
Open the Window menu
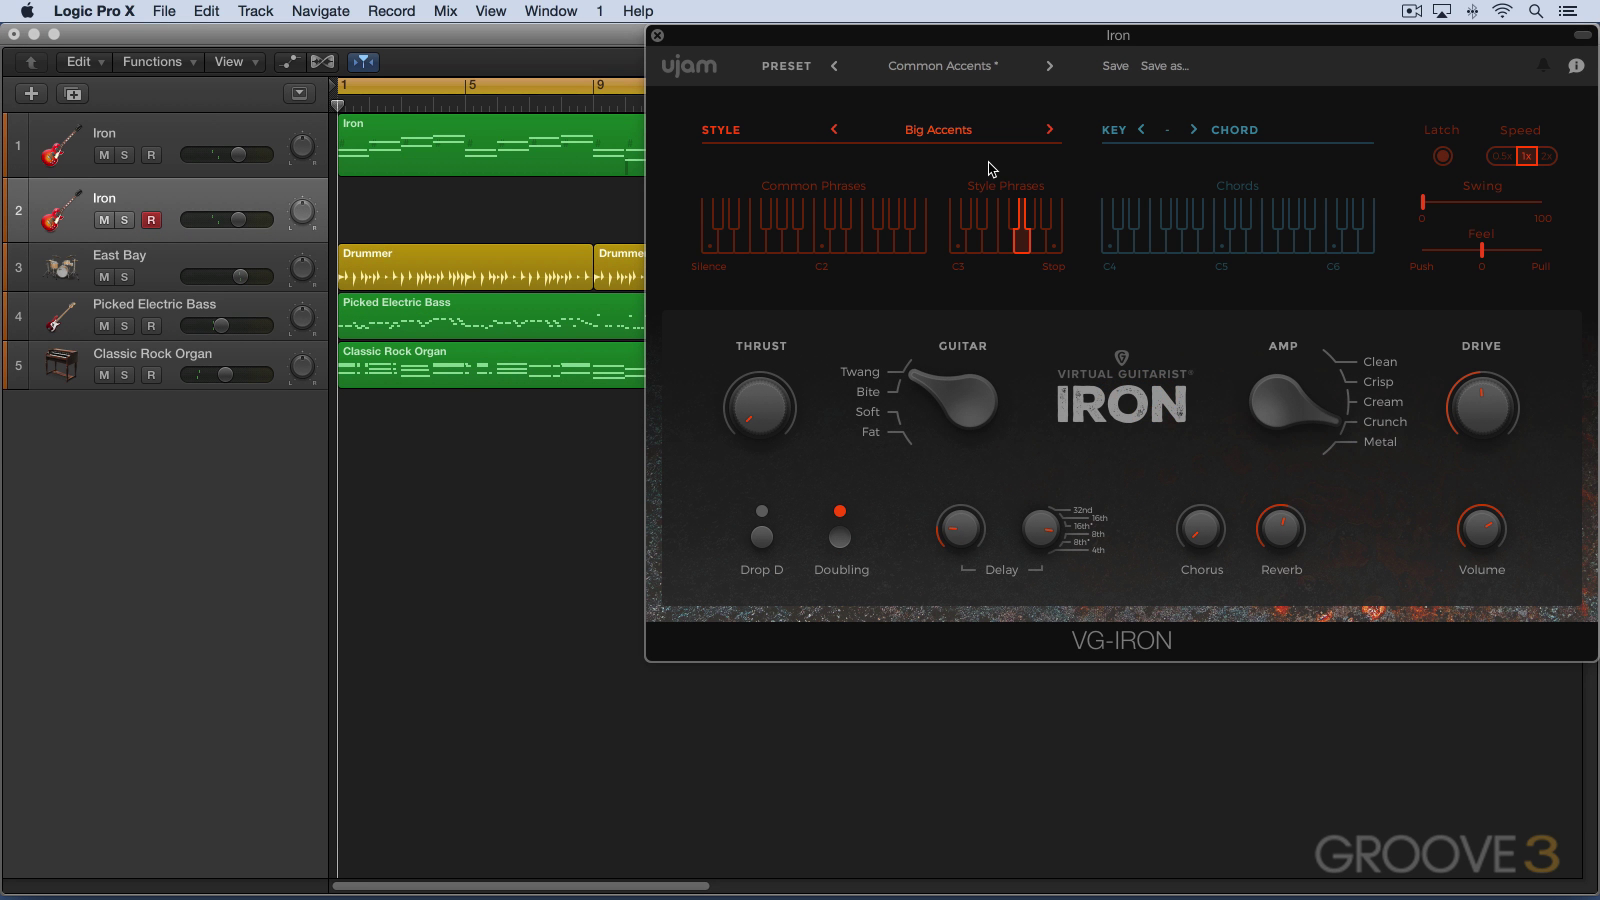pyautogui.click(x=550, y=11)
